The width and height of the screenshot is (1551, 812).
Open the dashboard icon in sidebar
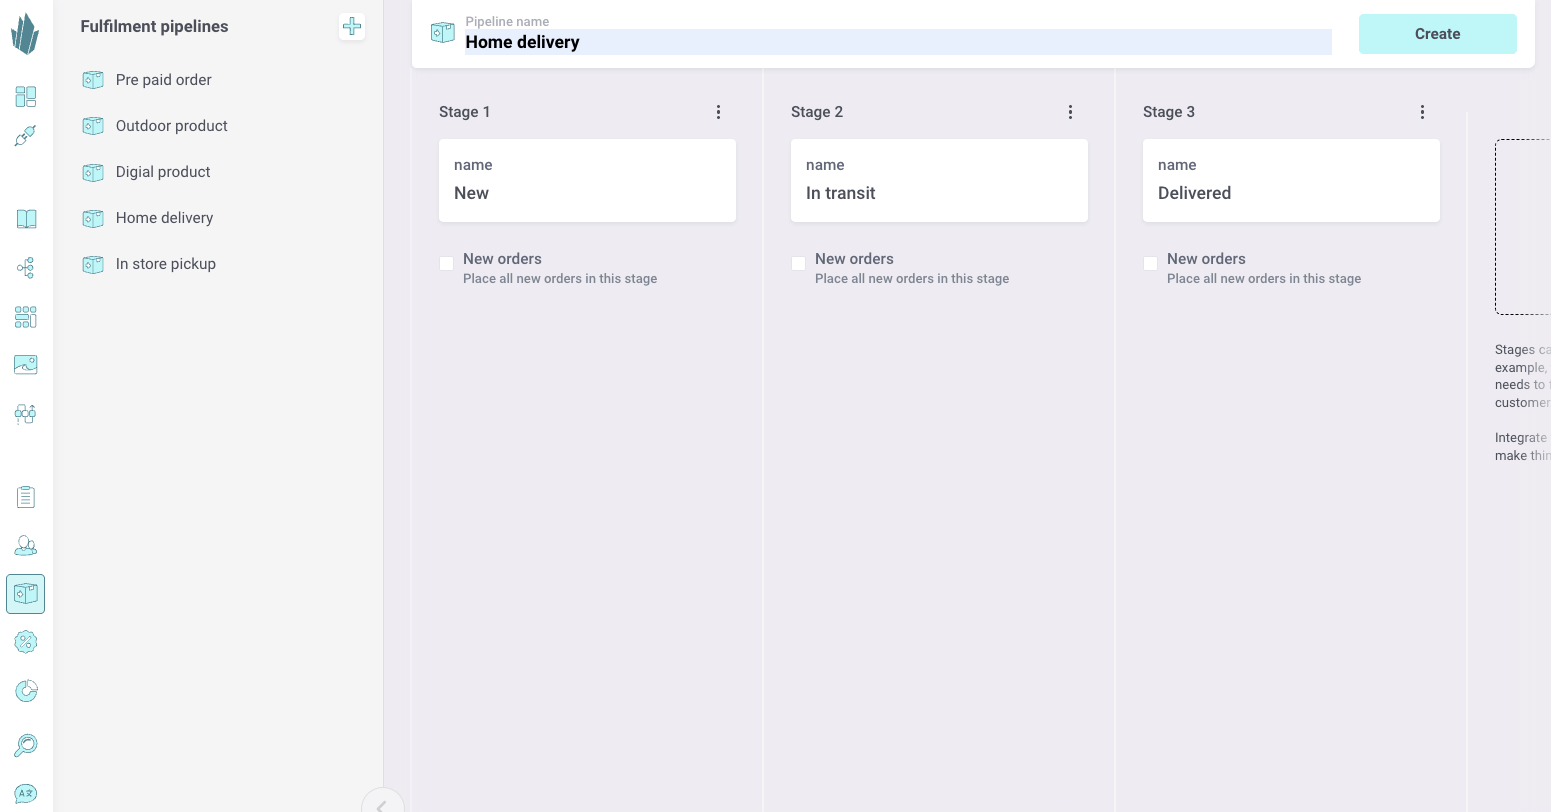(26, 96)
